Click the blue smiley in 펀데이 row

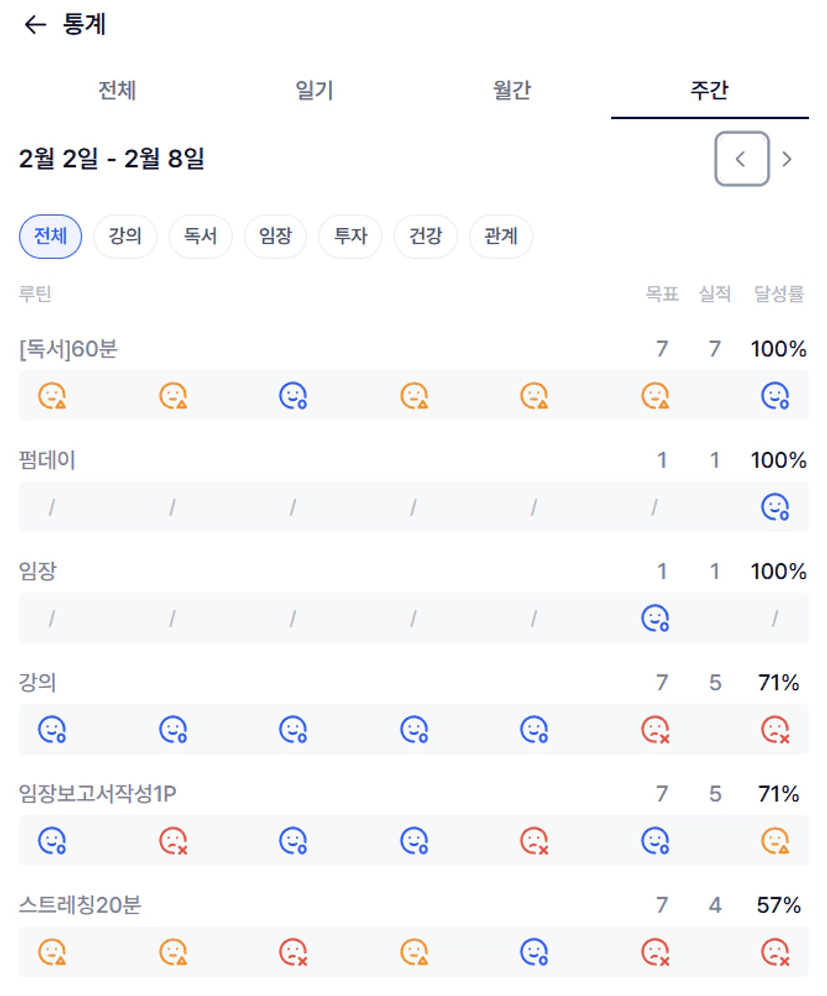tap(775, 508)
